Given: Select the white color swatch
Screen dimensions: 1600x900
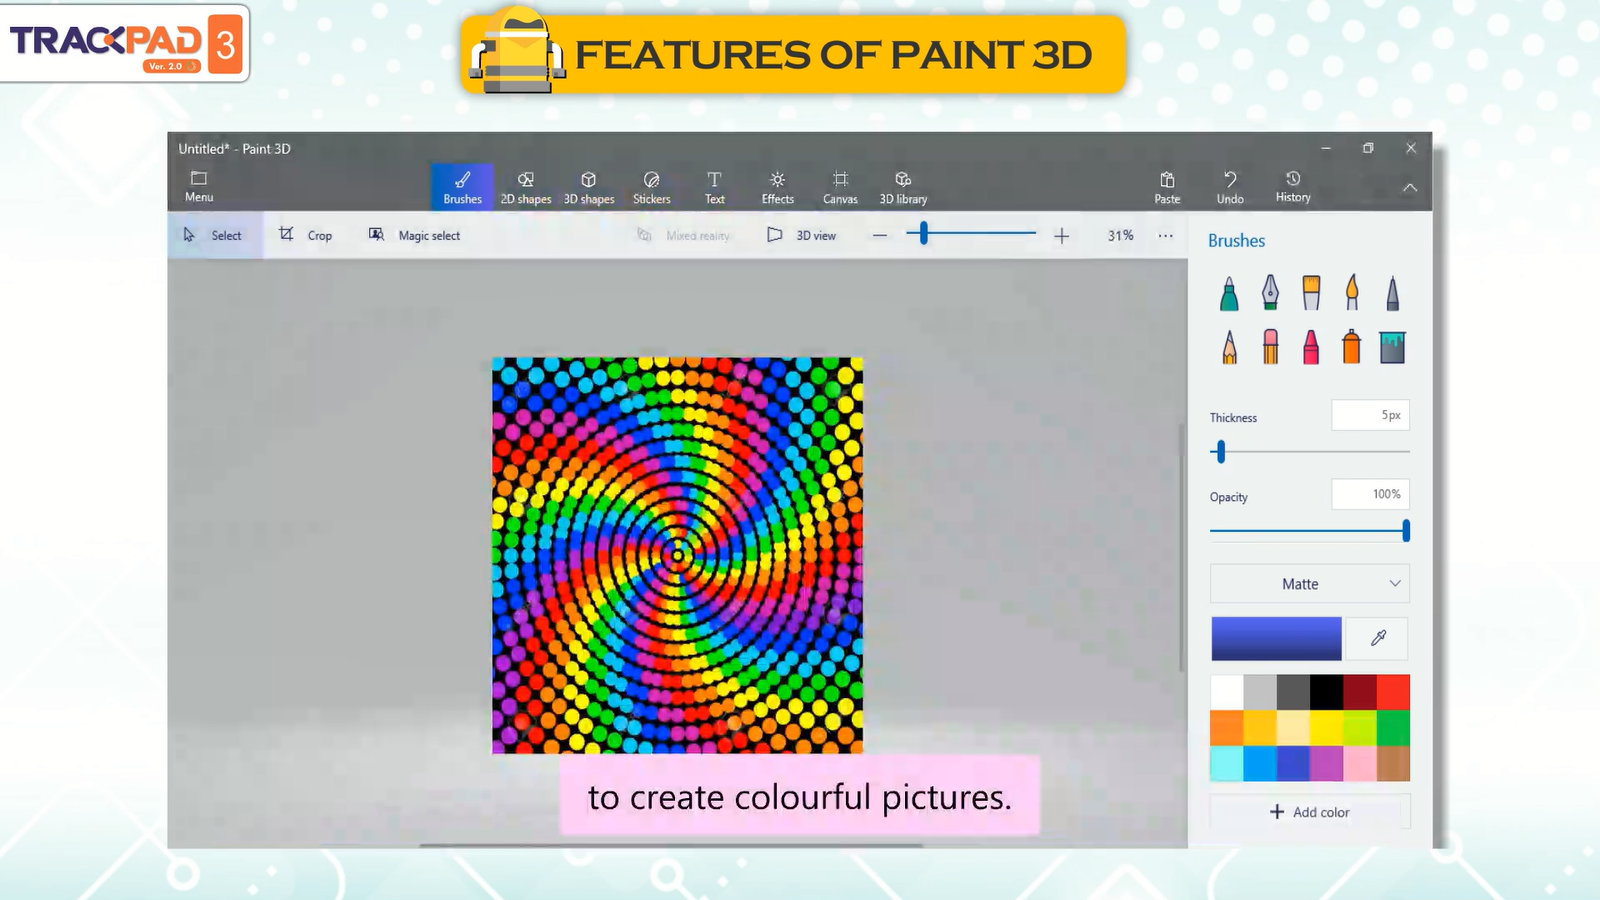Looking at the screenshot, I should 1227,692.
